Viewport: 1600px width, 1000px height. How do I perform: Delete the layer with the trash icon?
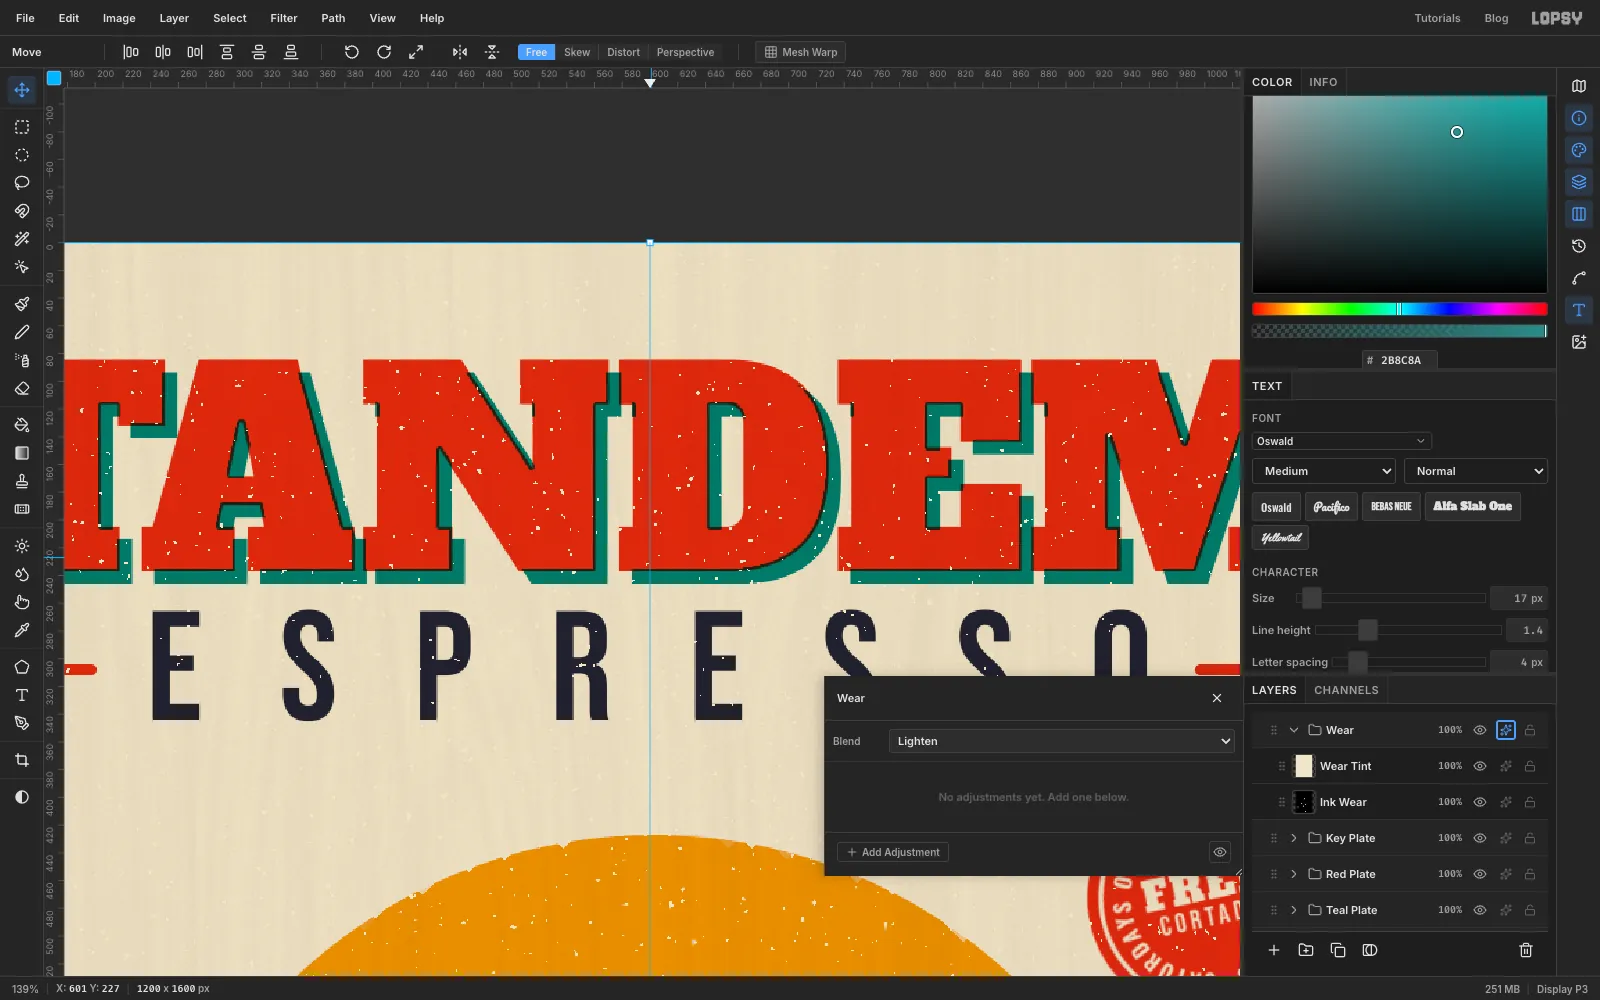[x=1526, y=950]
